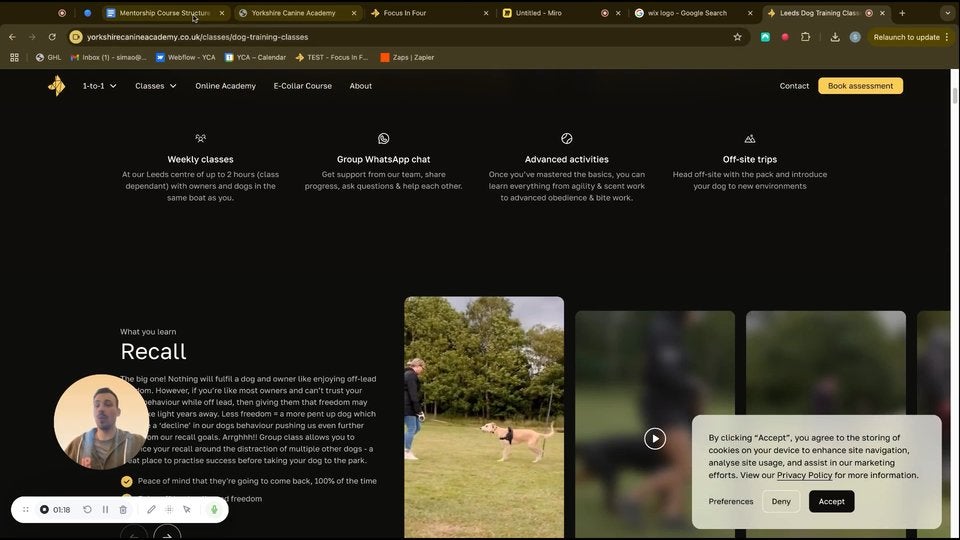The width and height of the screenshot is (960, 540).
Task: Restart the recording with the circular arrow
Action: point(88,509)
